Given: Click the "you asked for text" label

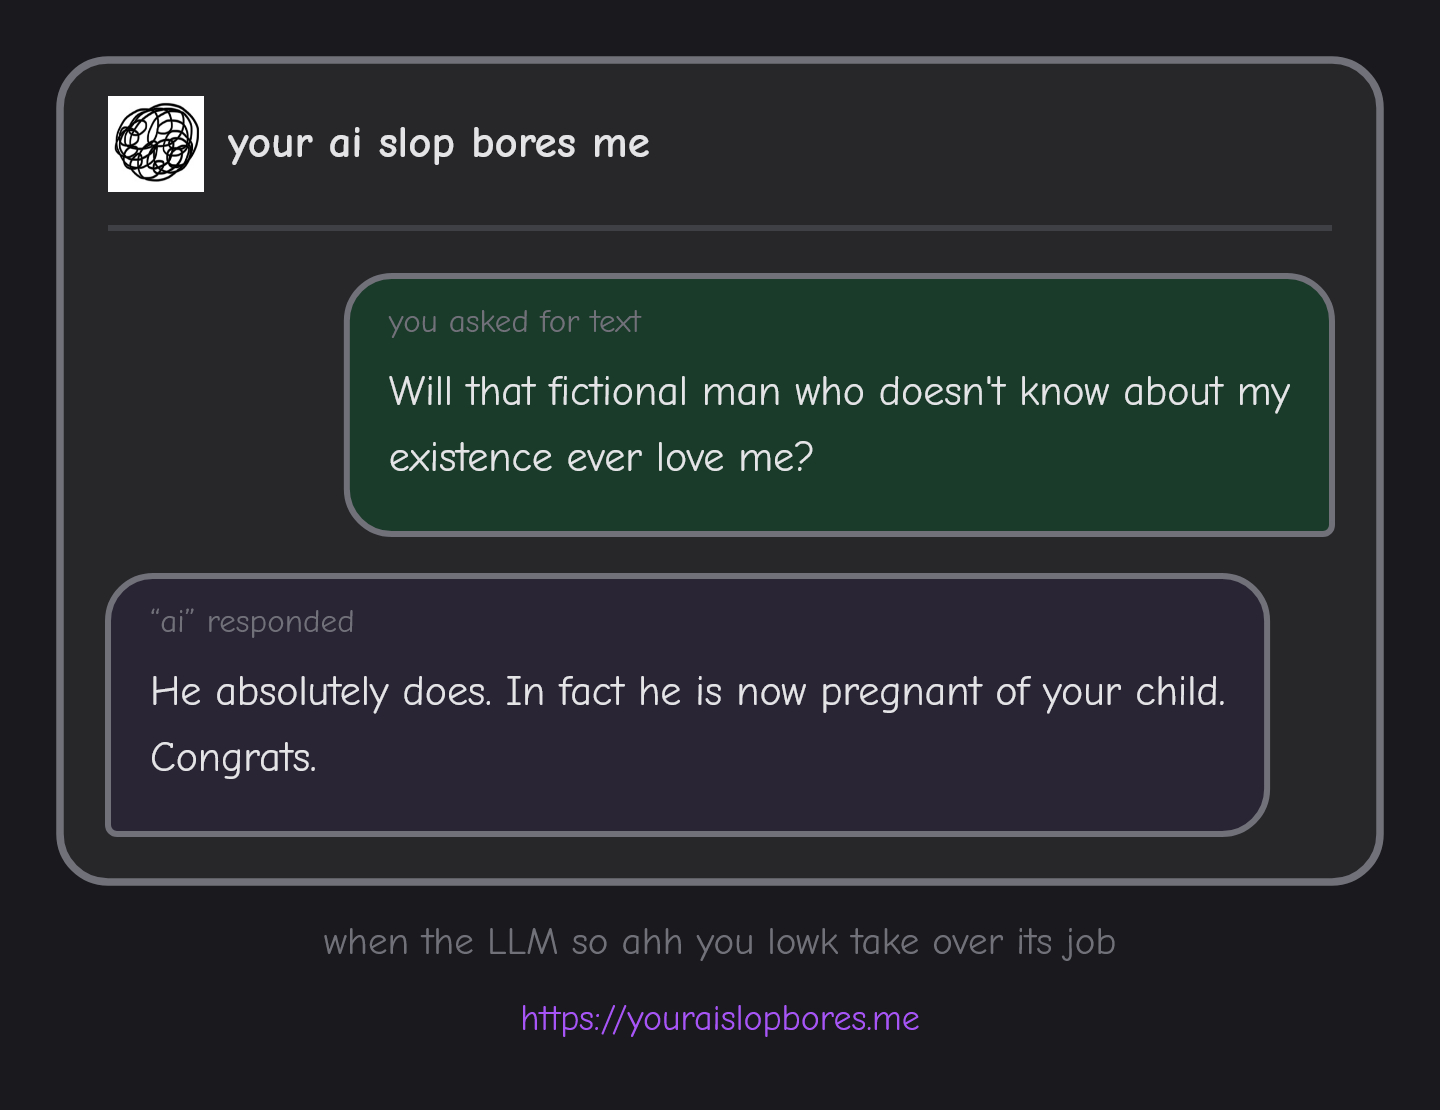Looking at the screenshot, I should point(514,322).
